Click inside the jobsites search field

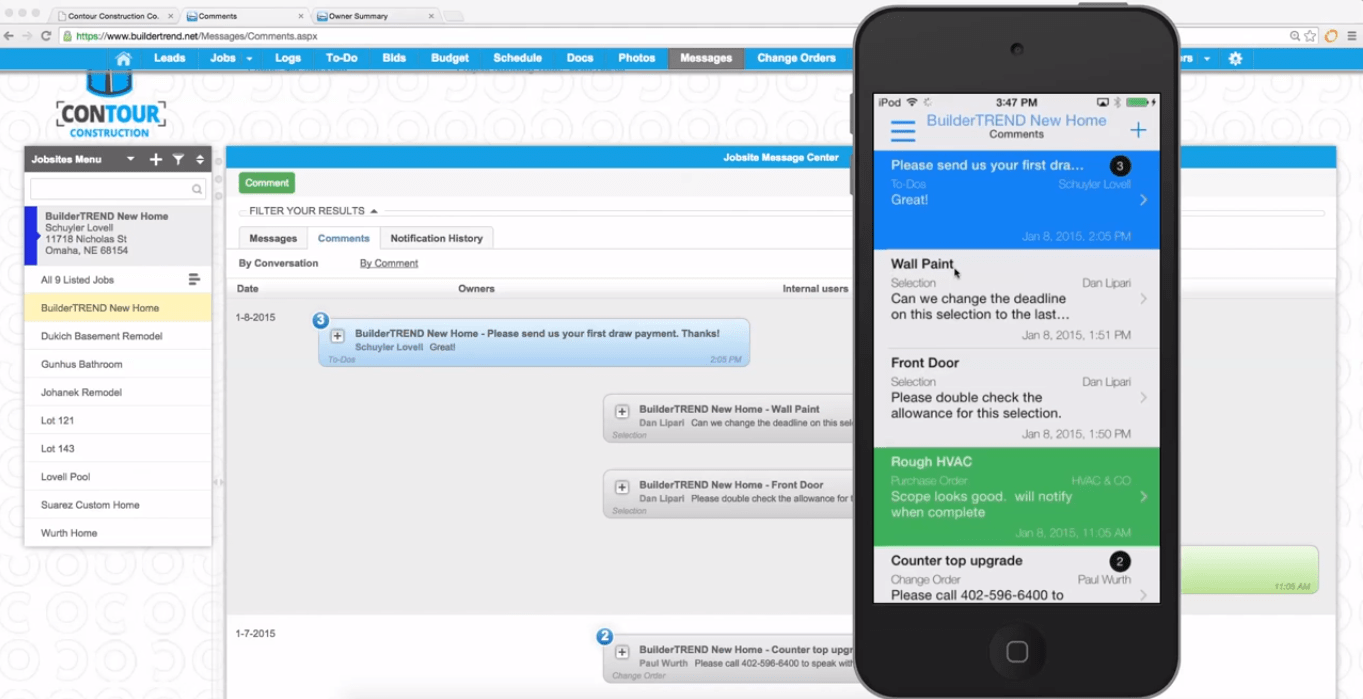(110, 188)
